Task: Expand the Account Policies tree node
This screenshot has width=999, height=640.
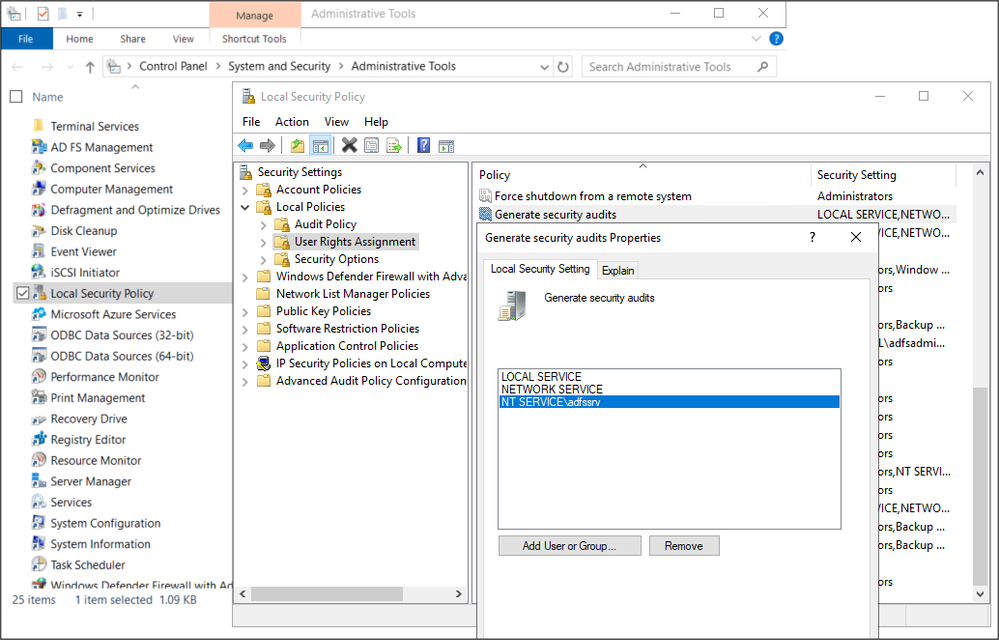Action: (245, 190)
